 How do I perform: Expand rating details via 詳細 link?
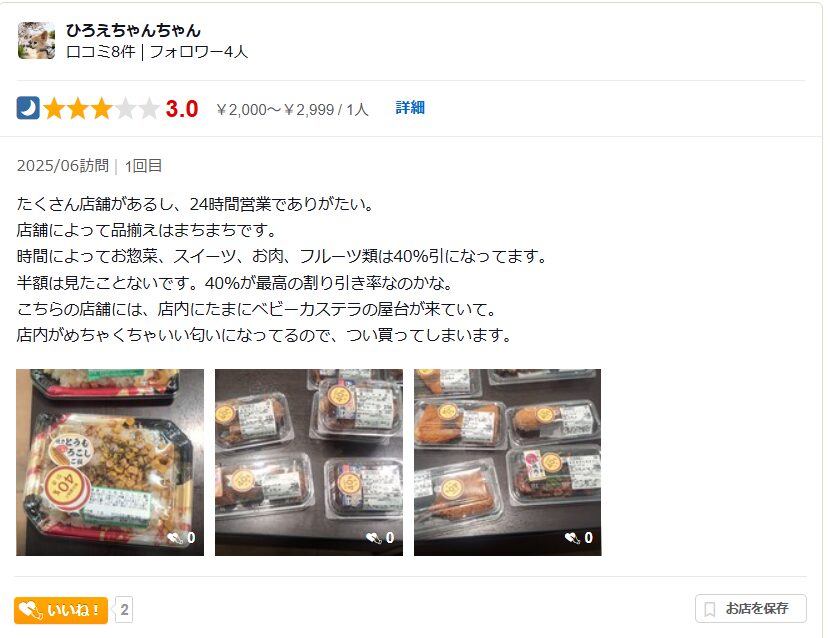[410, 107]
